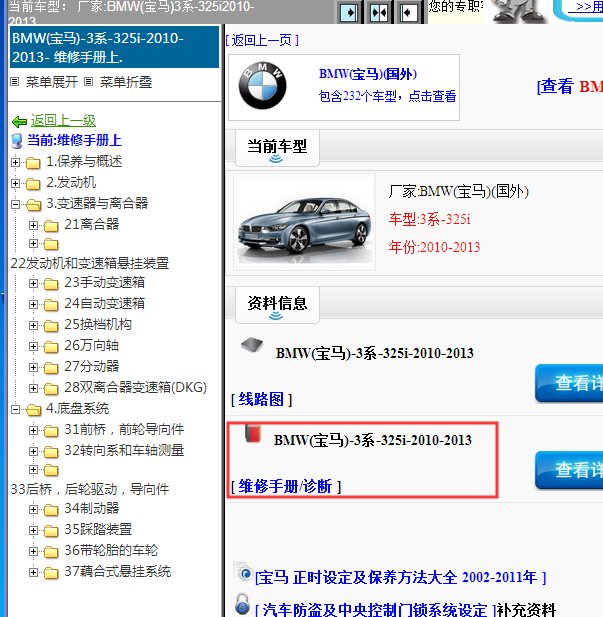
Task: Click the folder icon of 21离合器
Action: 51,225
